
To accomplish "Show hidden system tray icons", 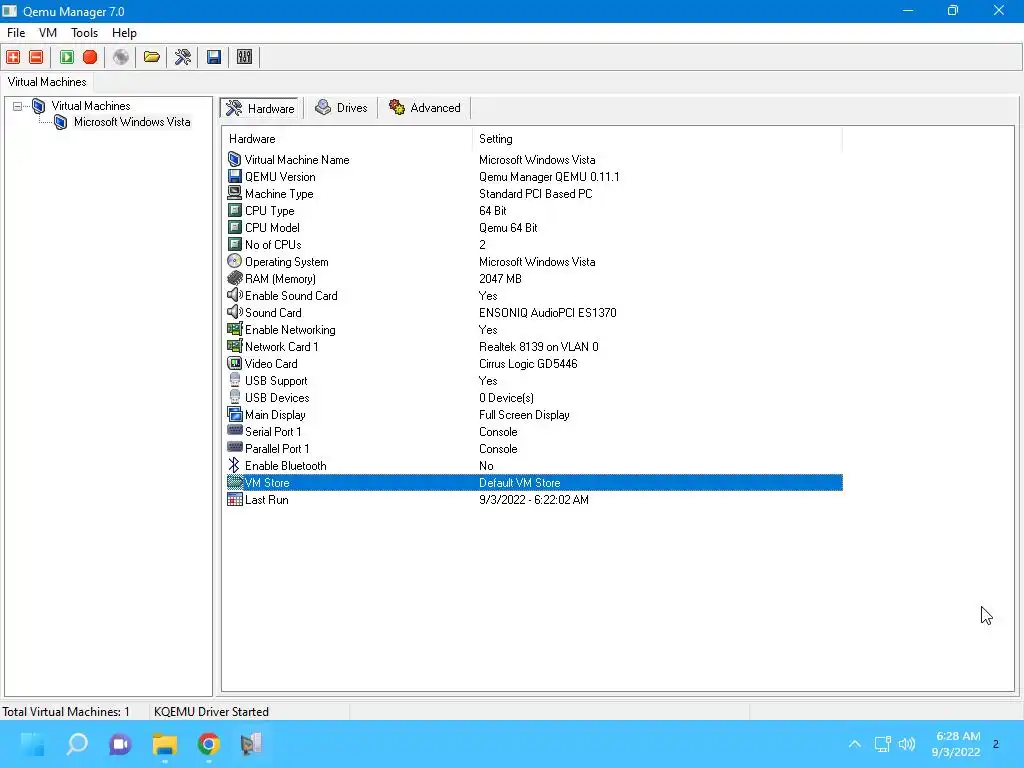I will 854,744.
